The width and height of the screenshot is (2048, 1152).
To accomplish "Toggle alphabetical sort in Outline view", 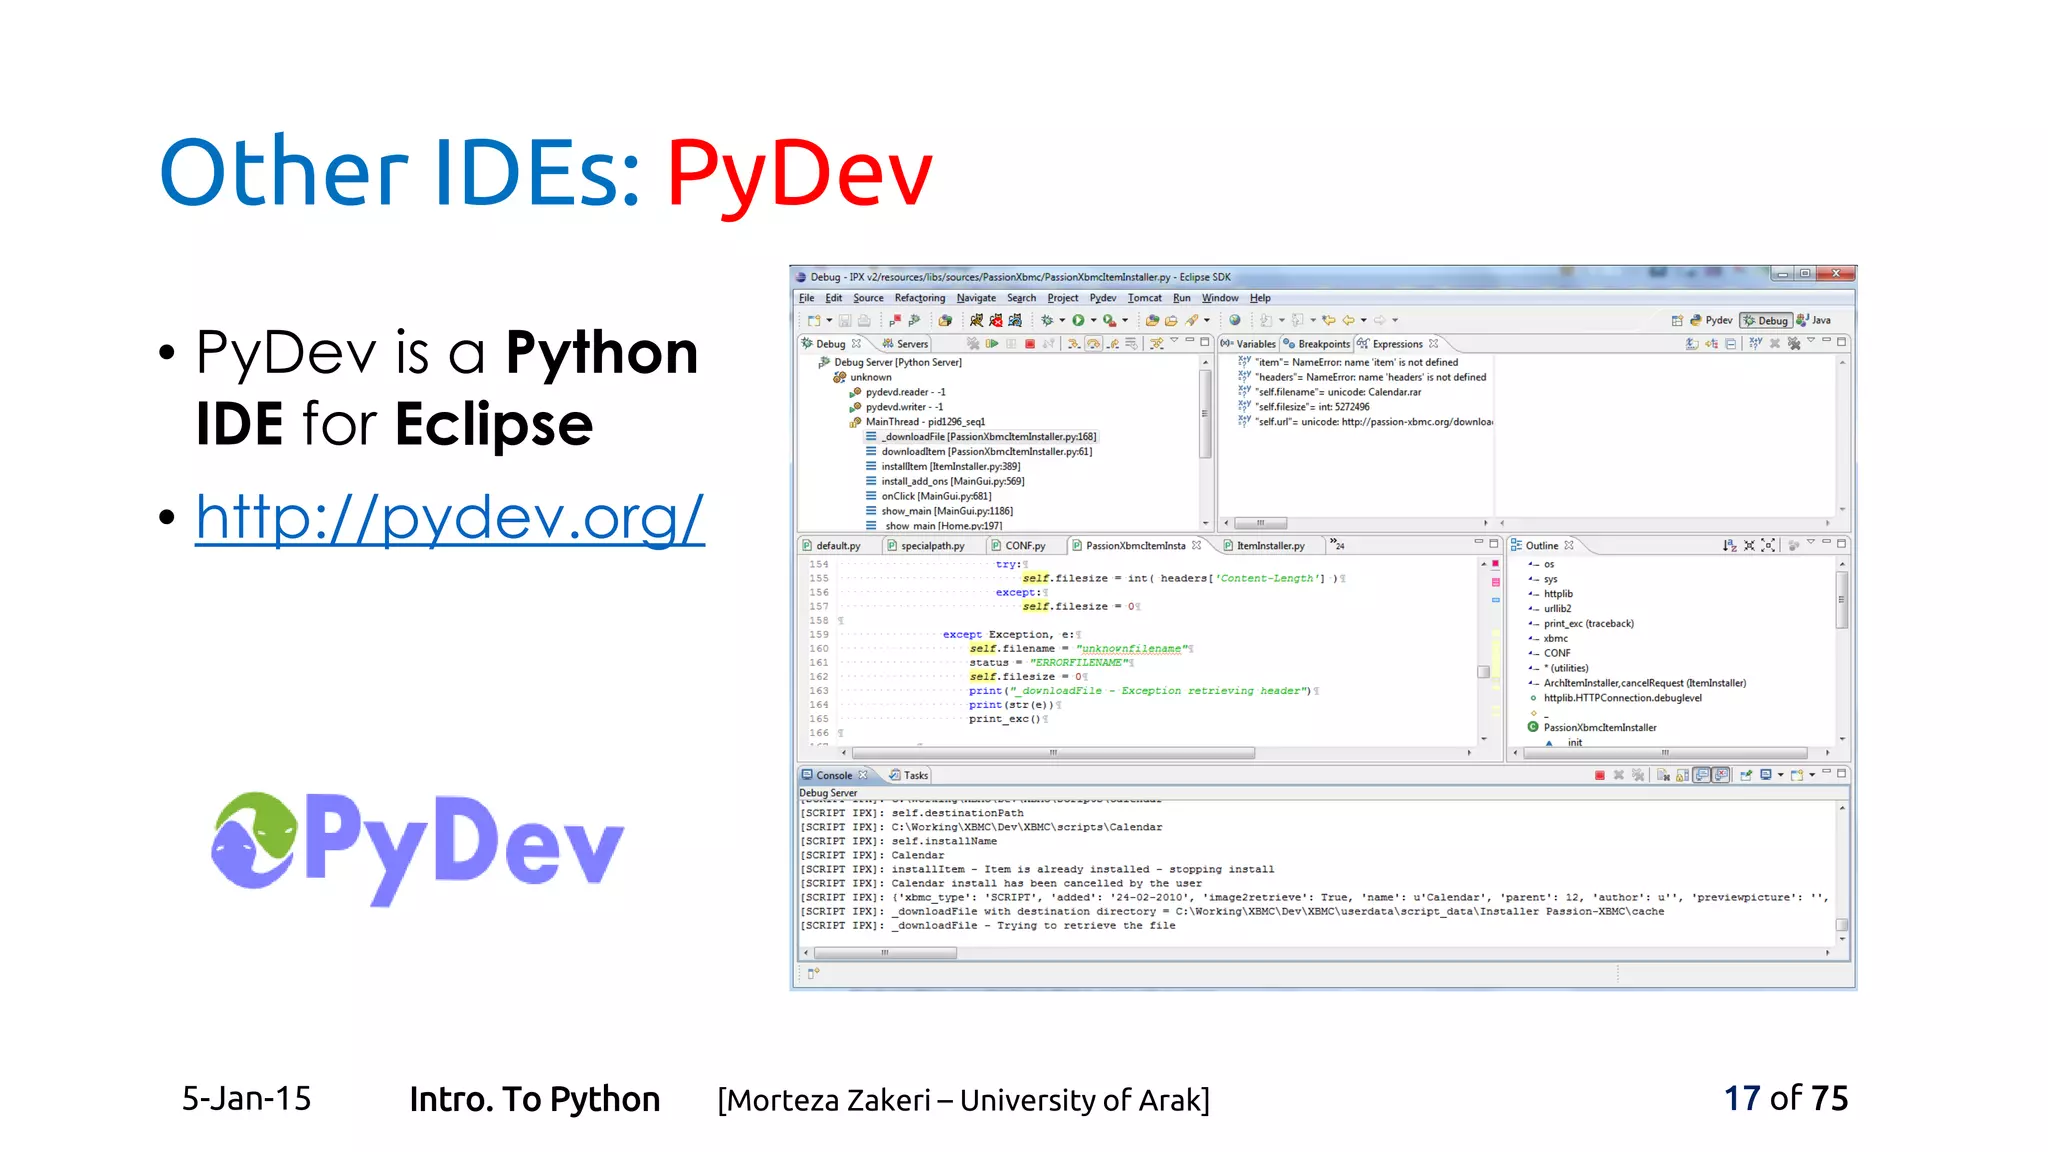I will tap(1730, 545).
